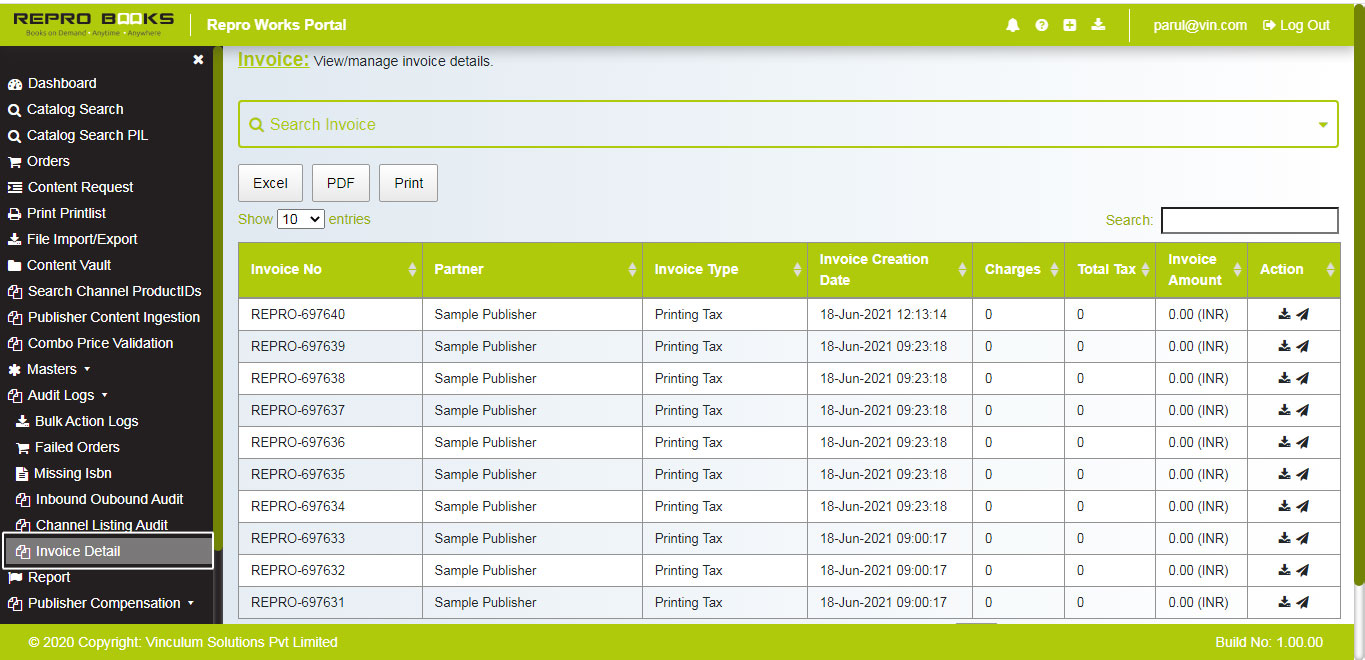Select Invoice Detail in the sidebar

pyautogui.click(x=80, y=550)
